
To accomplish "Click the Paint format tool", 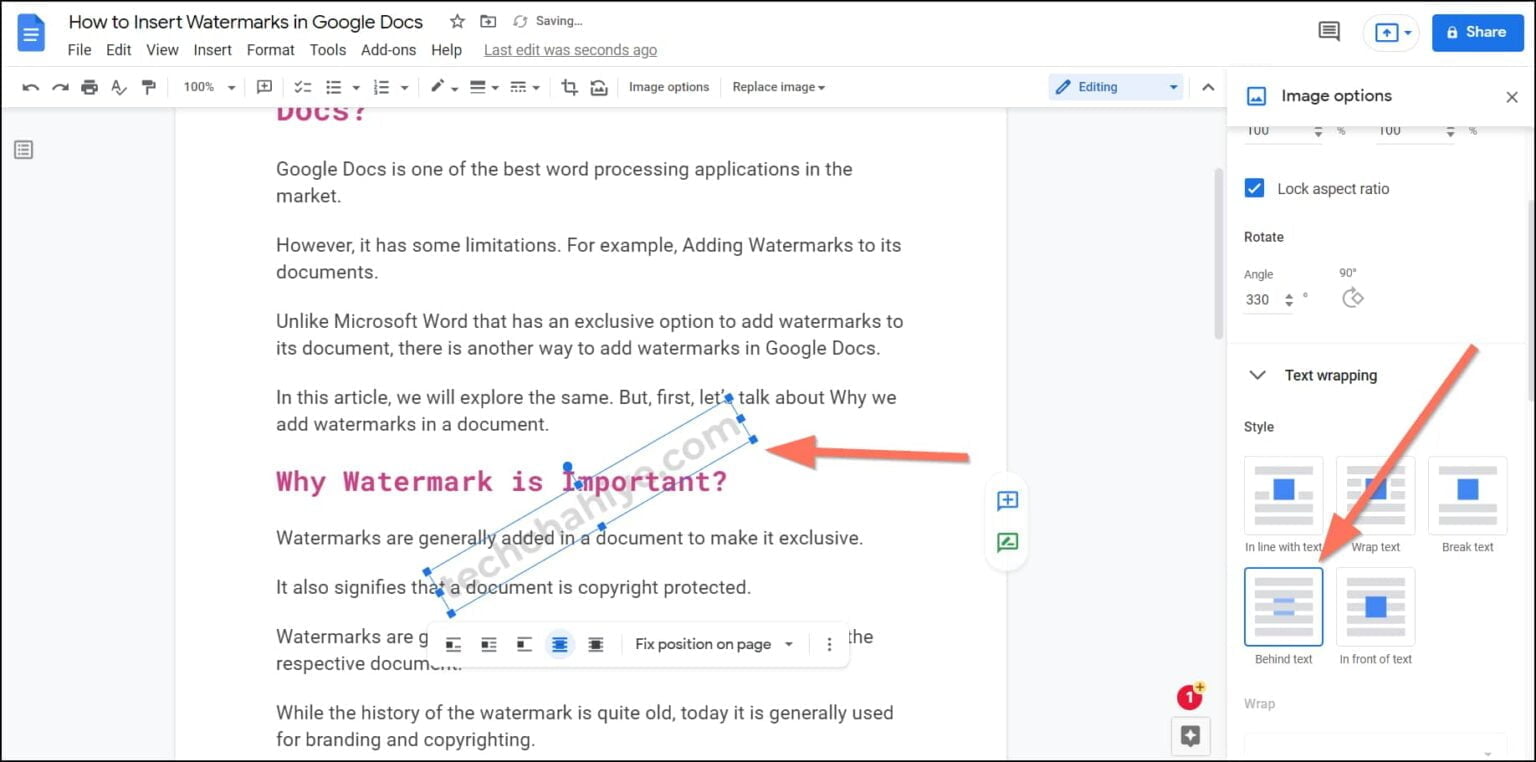I will 149,87.
